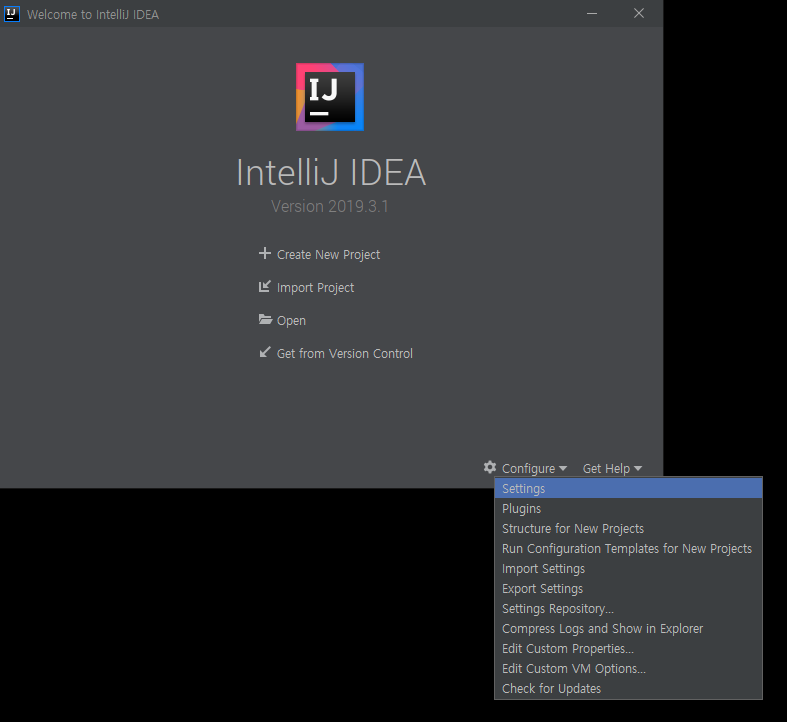Choose Compress Logs and Show in Explorer
This screenshot has width=787, height=722.
[x=628, y=629]
